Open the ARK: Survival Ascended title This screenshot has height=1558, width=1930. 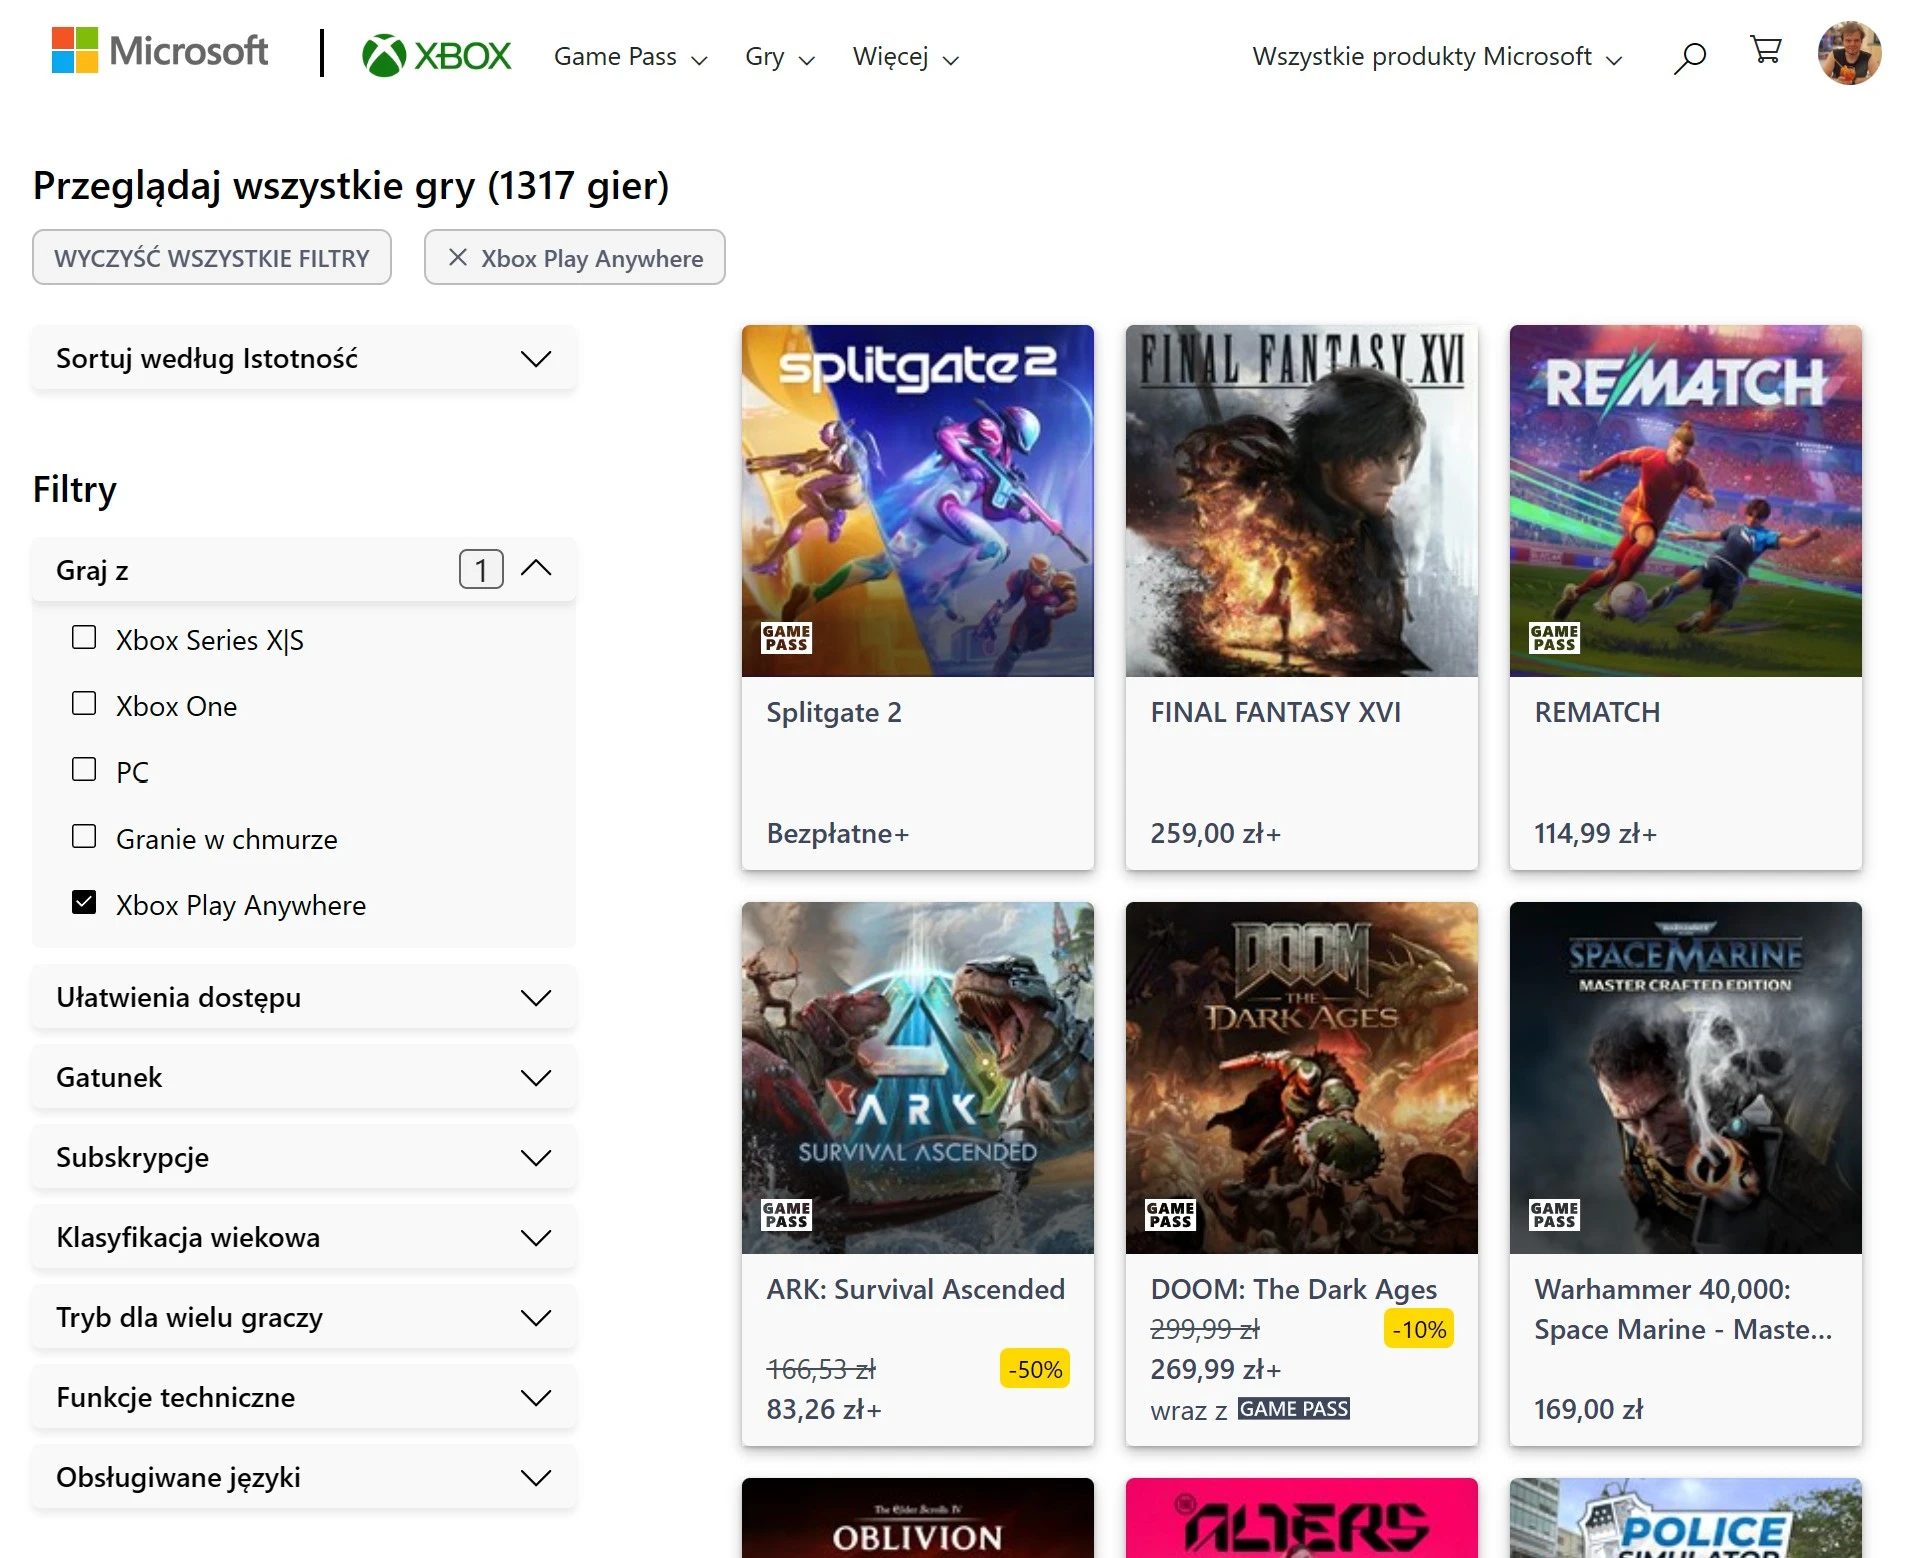pyautogui.click(x=915, y=1289)
